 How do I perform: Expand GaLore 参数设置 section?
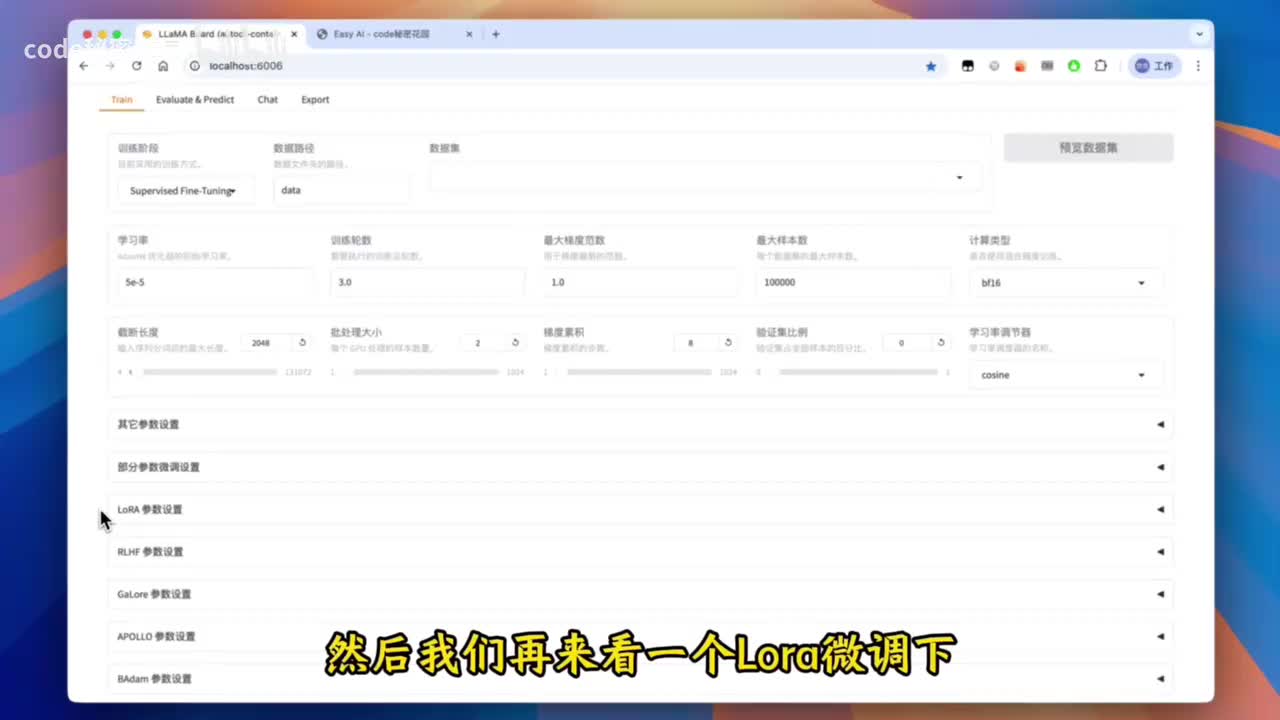tap(640, 594)
